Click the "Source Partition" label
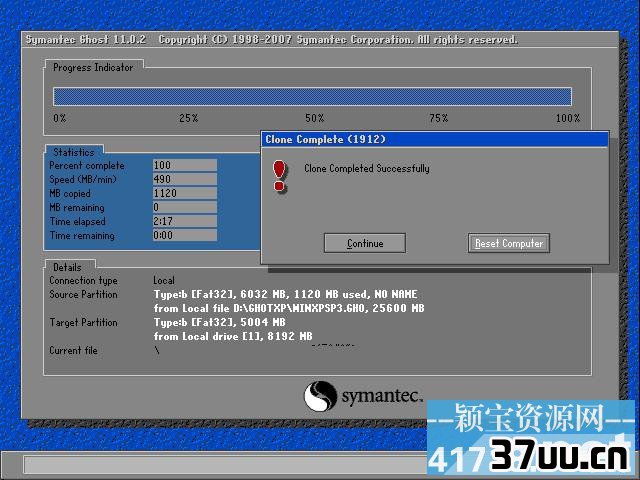 click(83, 294)
